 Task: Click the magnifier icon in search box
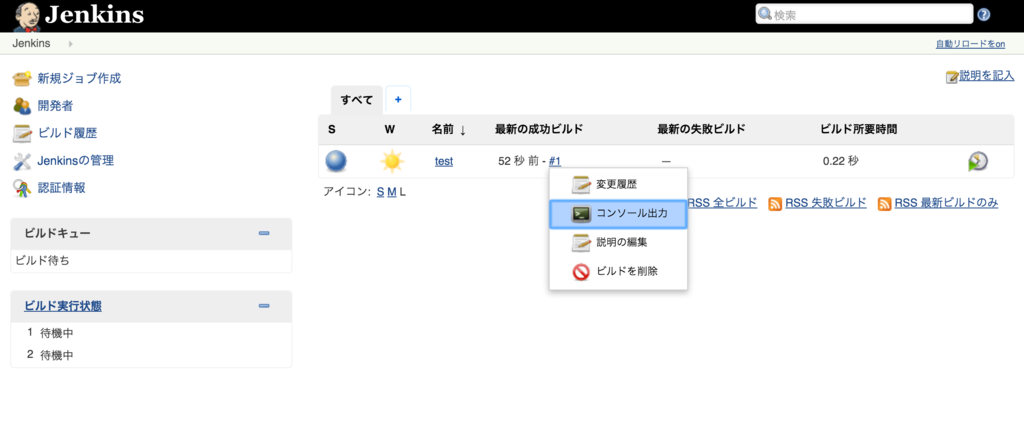tap(765, 14)
